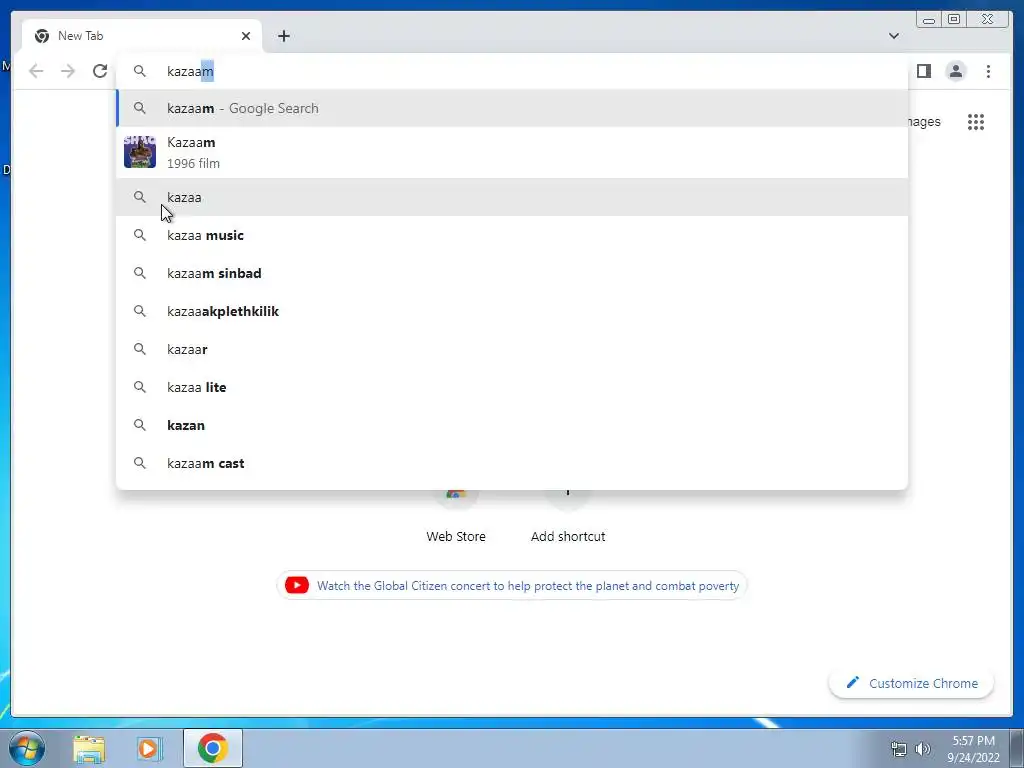The height and width of the screenshot is (768, 1024).
Task: Open the Windows Start menu
Action: [x=27, y=748]
